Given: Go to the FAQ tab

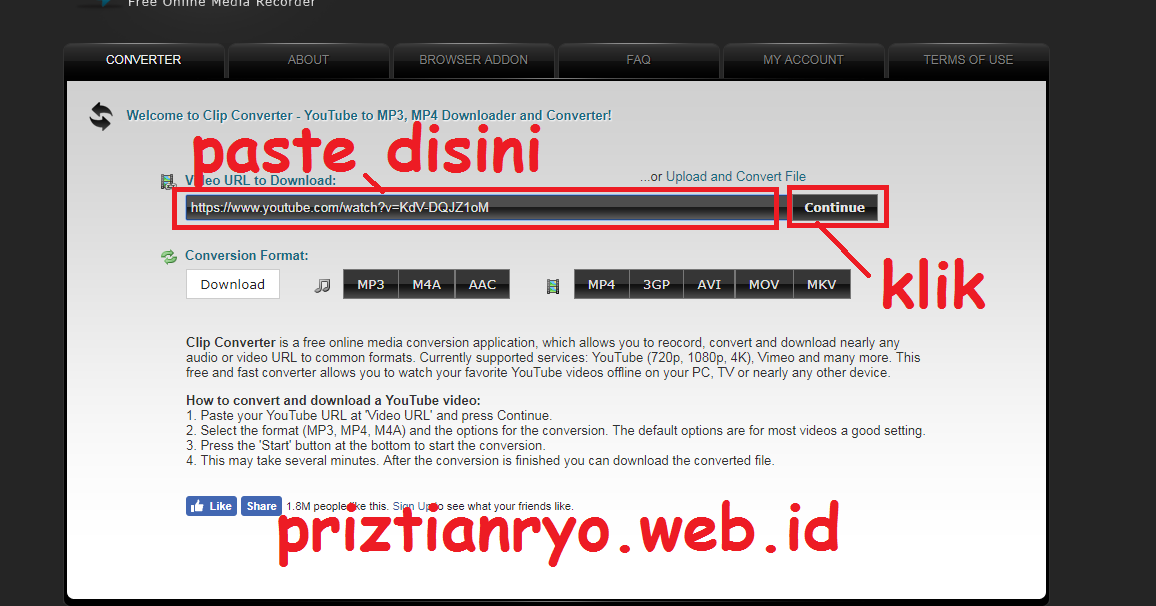Looking at the screenshot, I should click(x=638, y=60).
